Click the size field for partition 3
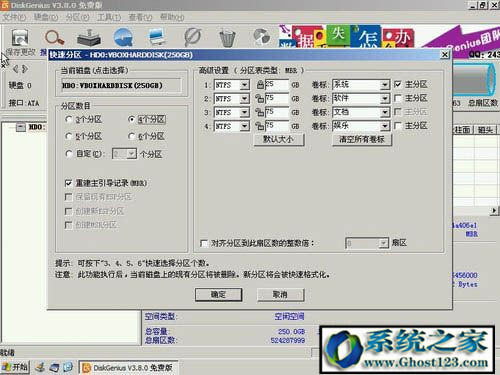 [277, 112]
